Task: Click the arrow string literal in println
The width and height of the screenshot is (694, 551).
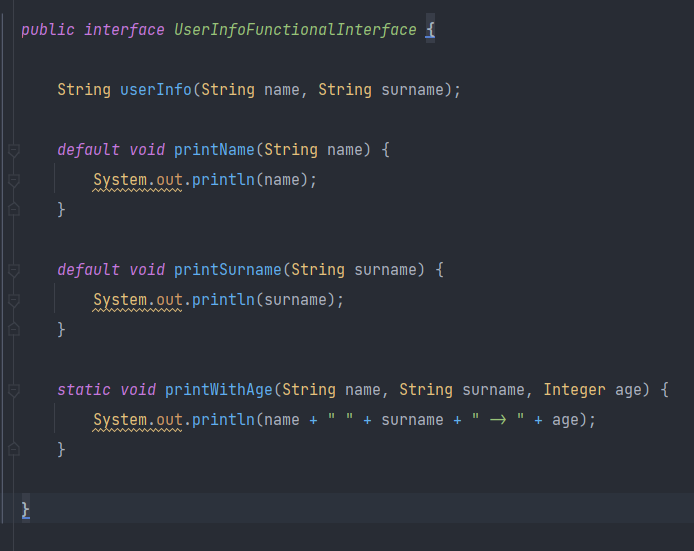Action: click(498, 419)
